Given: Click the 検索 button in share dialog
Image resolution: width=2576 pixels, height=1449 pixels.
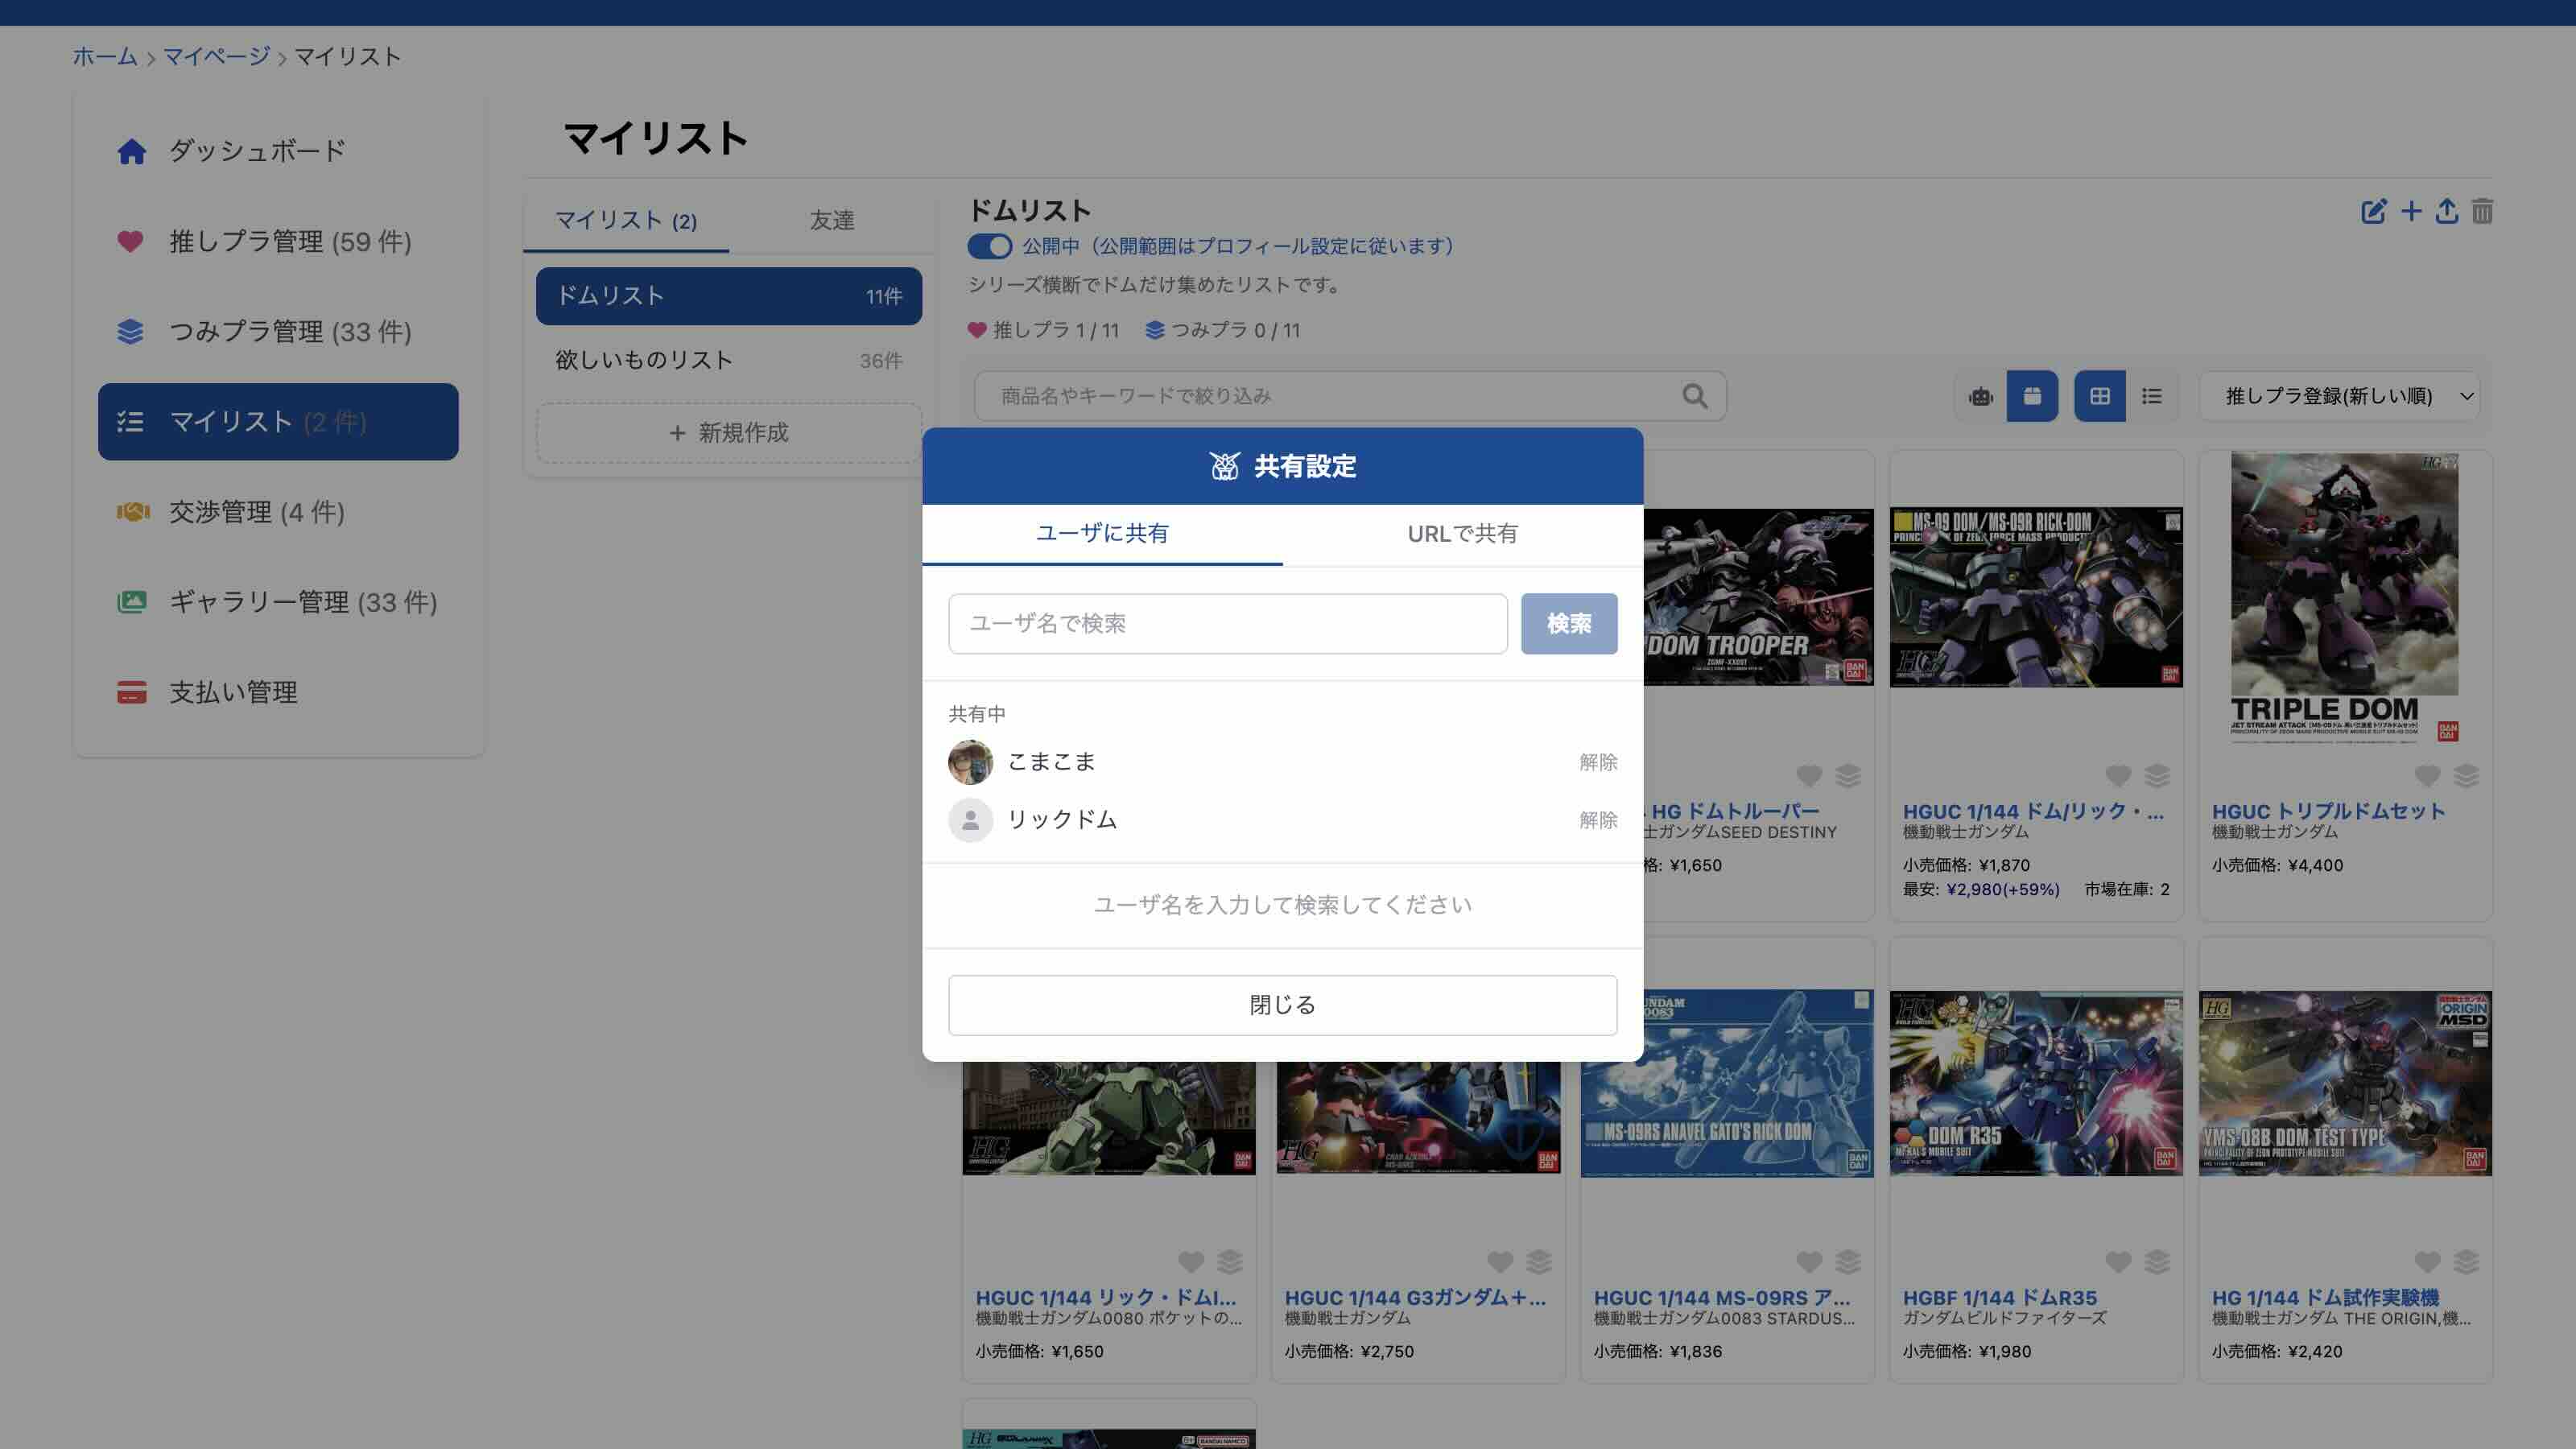Looking at the screenshot, I should 1569,624.
